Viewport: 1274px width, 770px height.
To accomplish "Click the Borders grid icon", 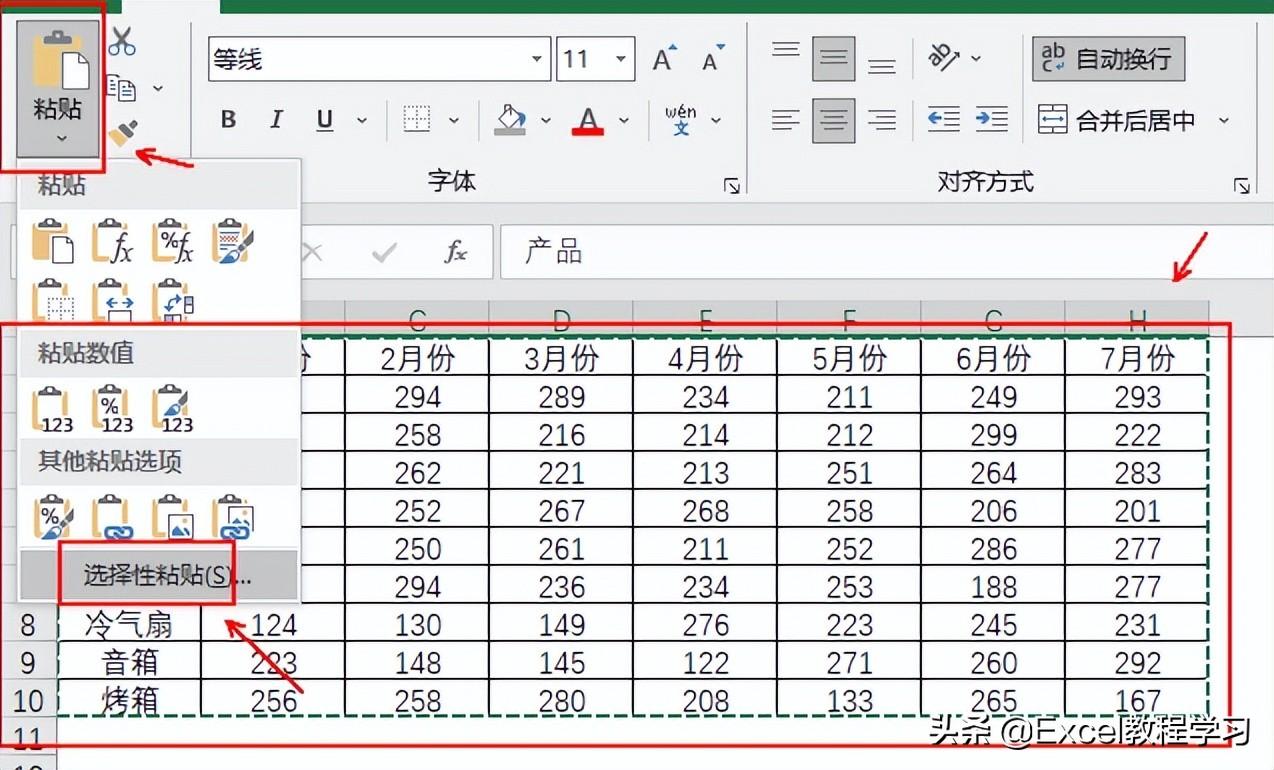I will click(x=417, y=120).
